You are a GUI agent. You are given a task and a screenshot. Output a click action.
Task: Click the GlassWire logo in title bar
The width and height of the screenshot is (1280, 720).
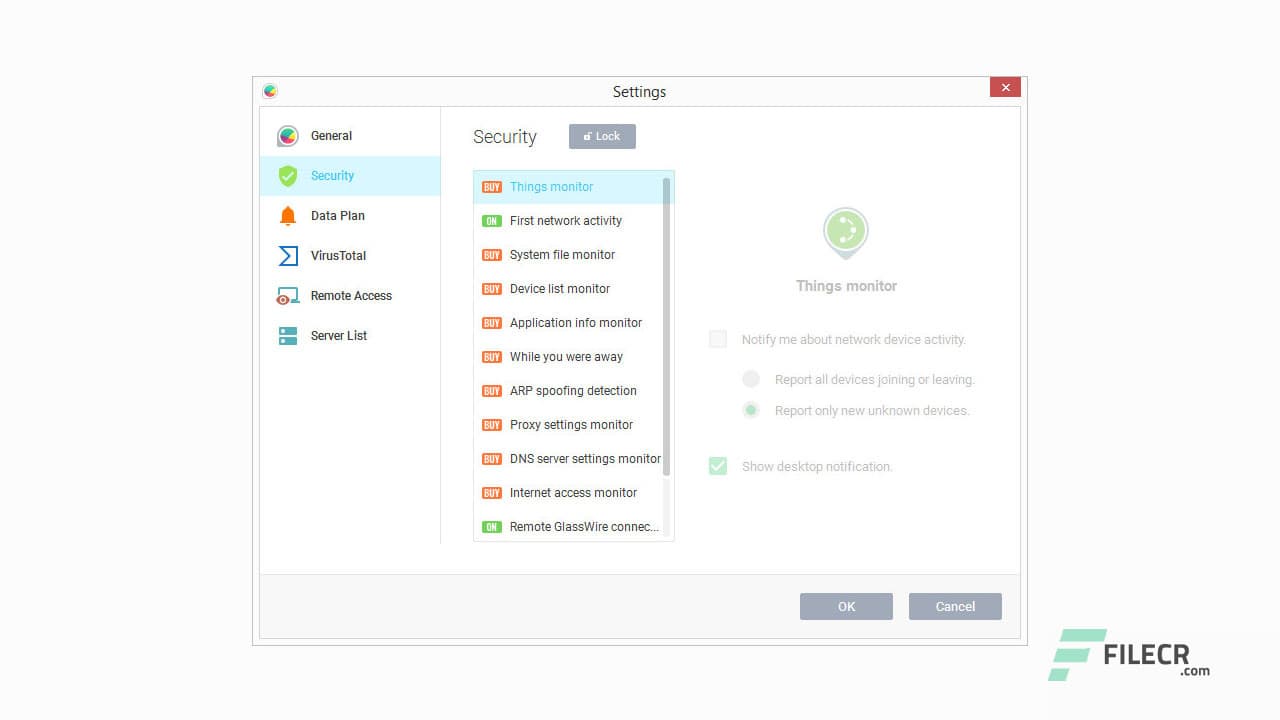point(269,90)
